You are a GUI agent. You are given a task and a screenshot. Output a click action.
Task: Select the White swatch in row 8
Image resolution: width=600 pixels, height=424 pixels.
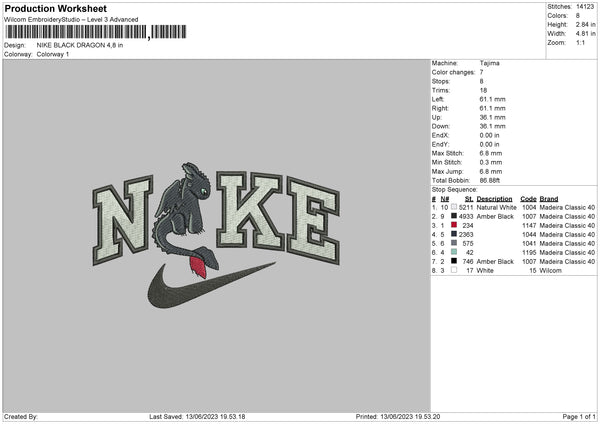[454, 270]
